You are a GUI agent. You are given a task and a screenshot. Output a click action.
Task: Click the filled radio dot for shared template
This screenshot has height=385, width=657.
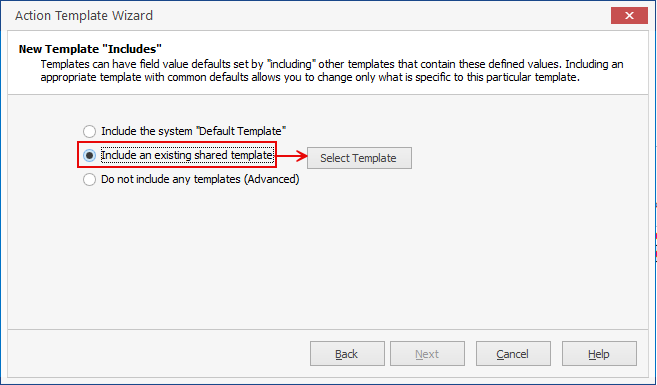tap(89, 155)
